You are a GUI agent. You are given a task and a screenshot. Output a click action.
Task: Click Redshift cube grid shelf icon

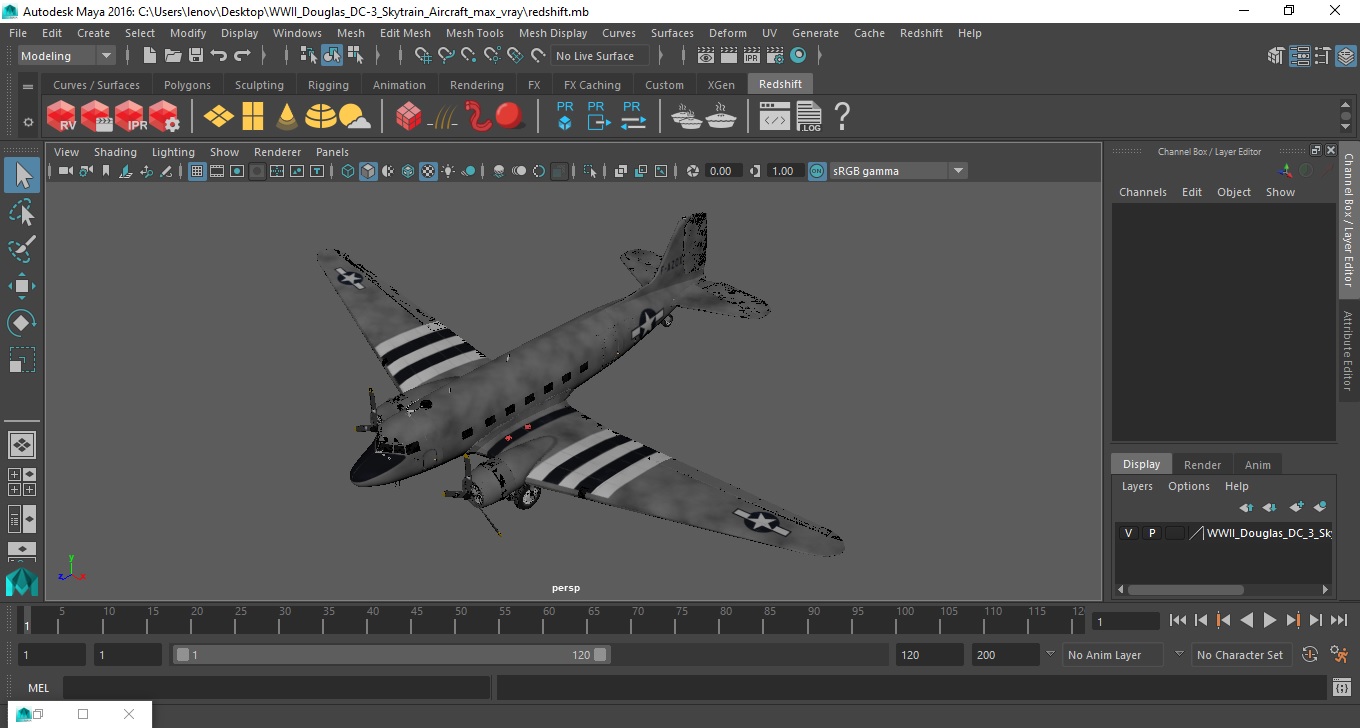(408, 116)
